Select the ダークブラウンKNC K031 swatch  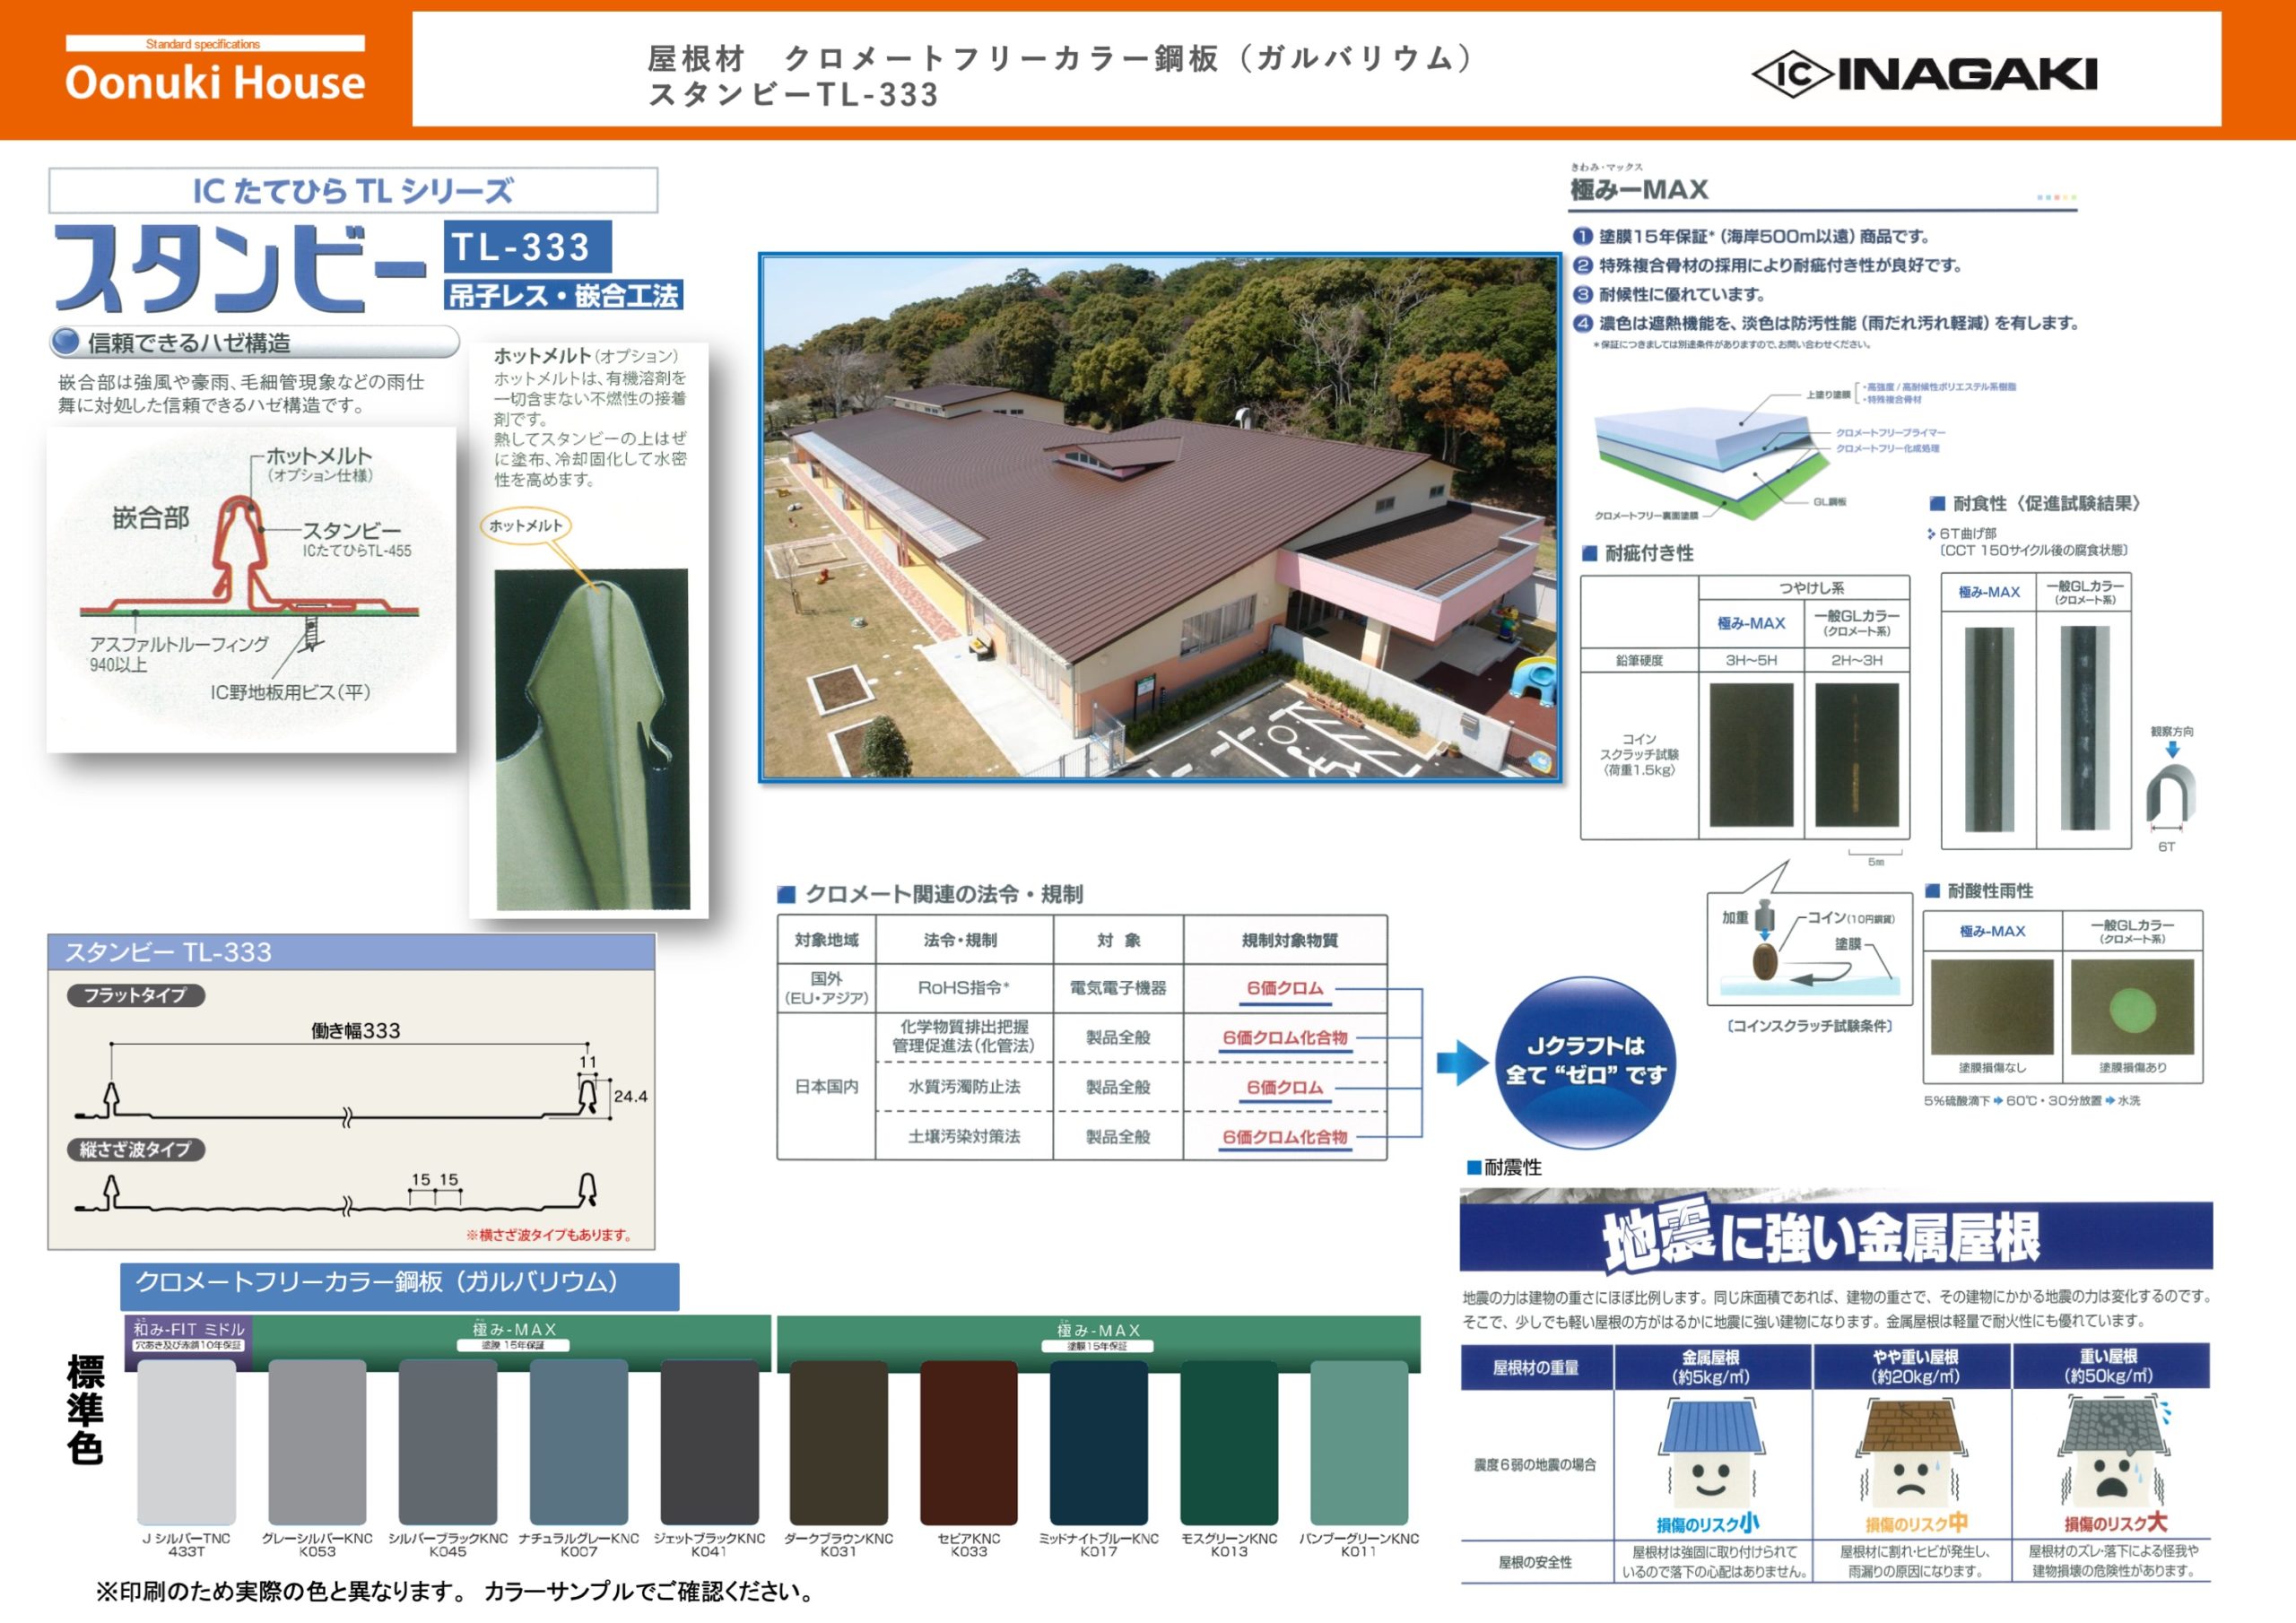point(838,1441)
